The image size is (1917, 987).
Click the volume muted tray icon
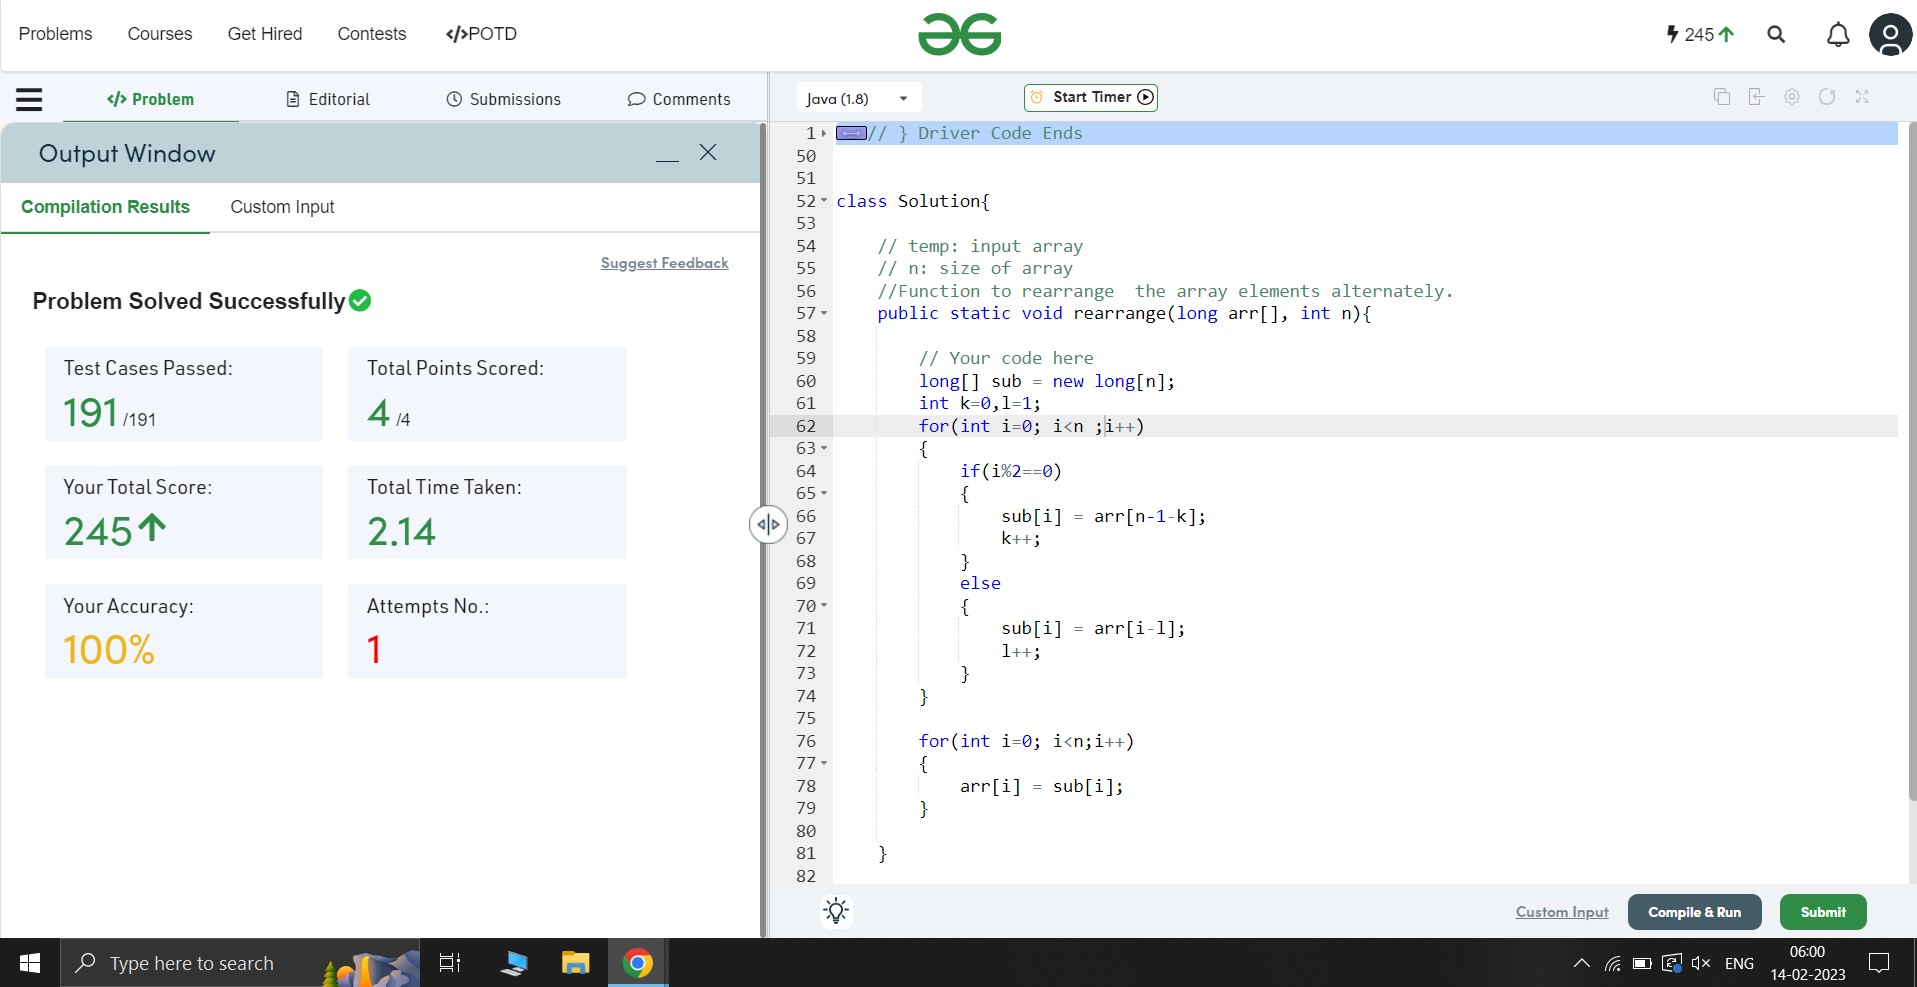pyautogui.click(x=1701, y=963)
